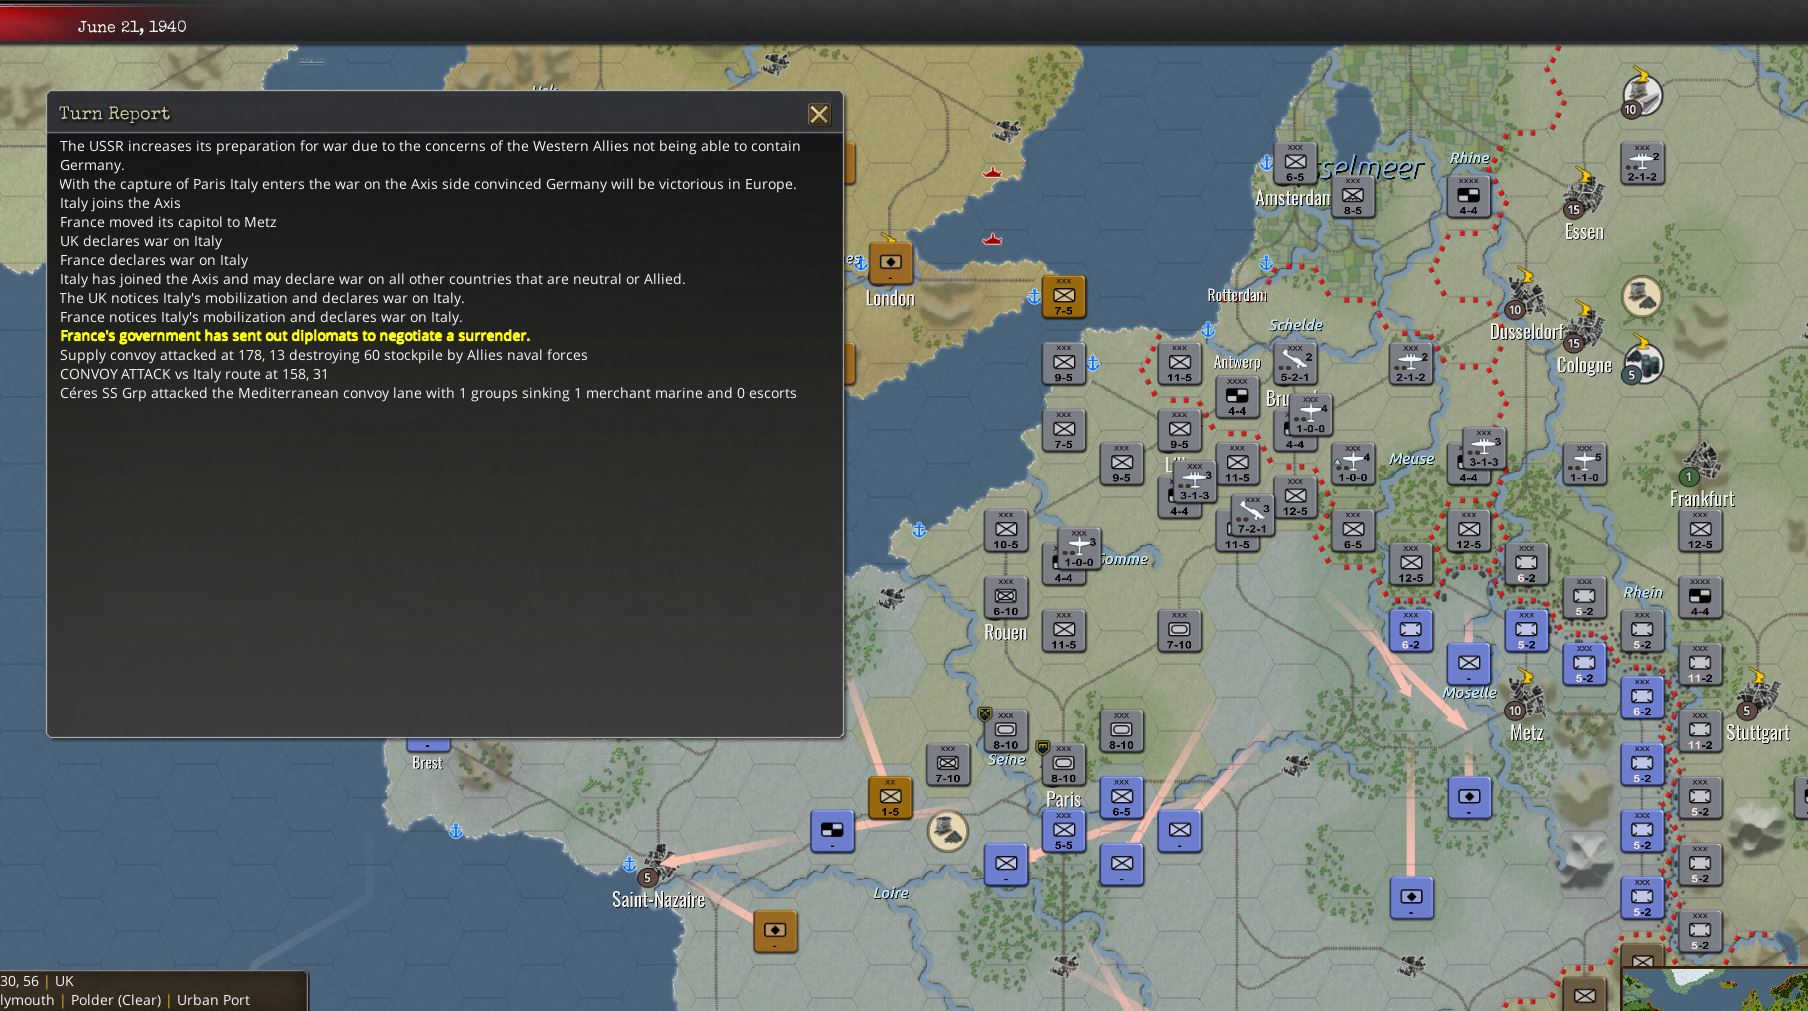
Task: Click the "30, 56 | UK" coordinates readout
Action: pos(37,981)
